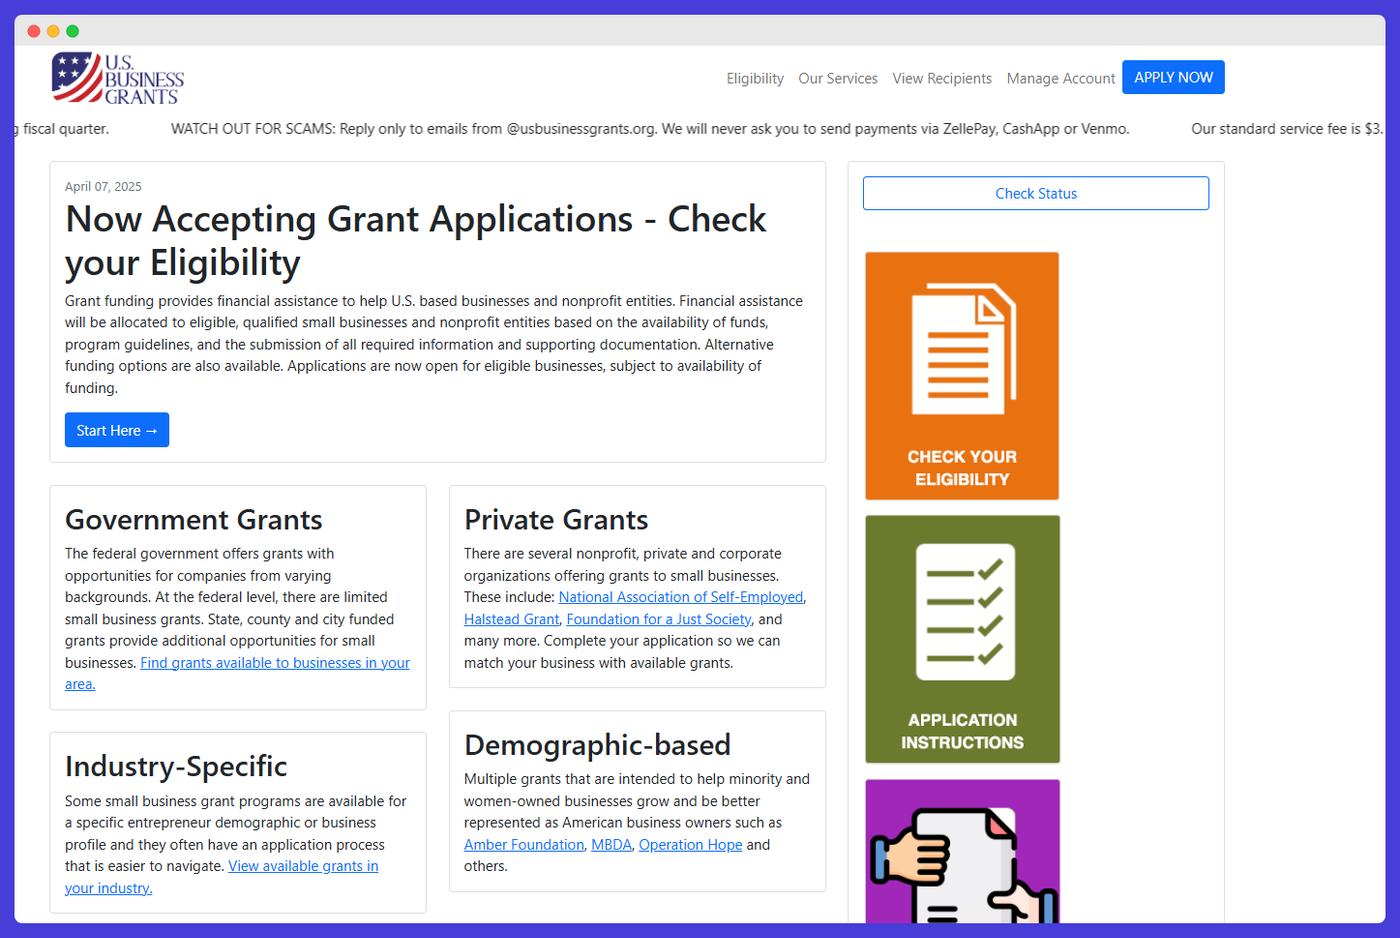1400x938 pixels.
Task: Open the MBDA link
Action: coord(612,844)
